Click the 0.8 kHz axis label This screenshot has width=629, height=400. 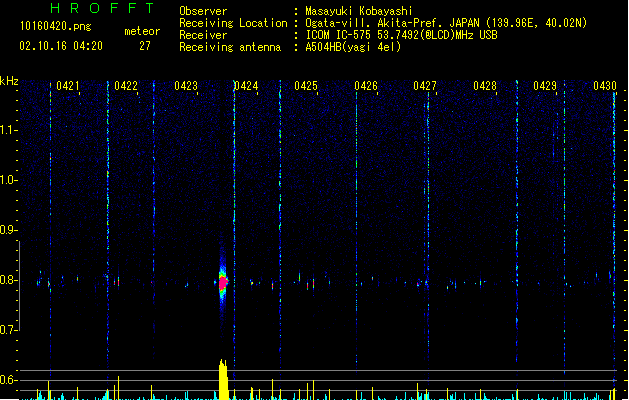pos(8,280)
